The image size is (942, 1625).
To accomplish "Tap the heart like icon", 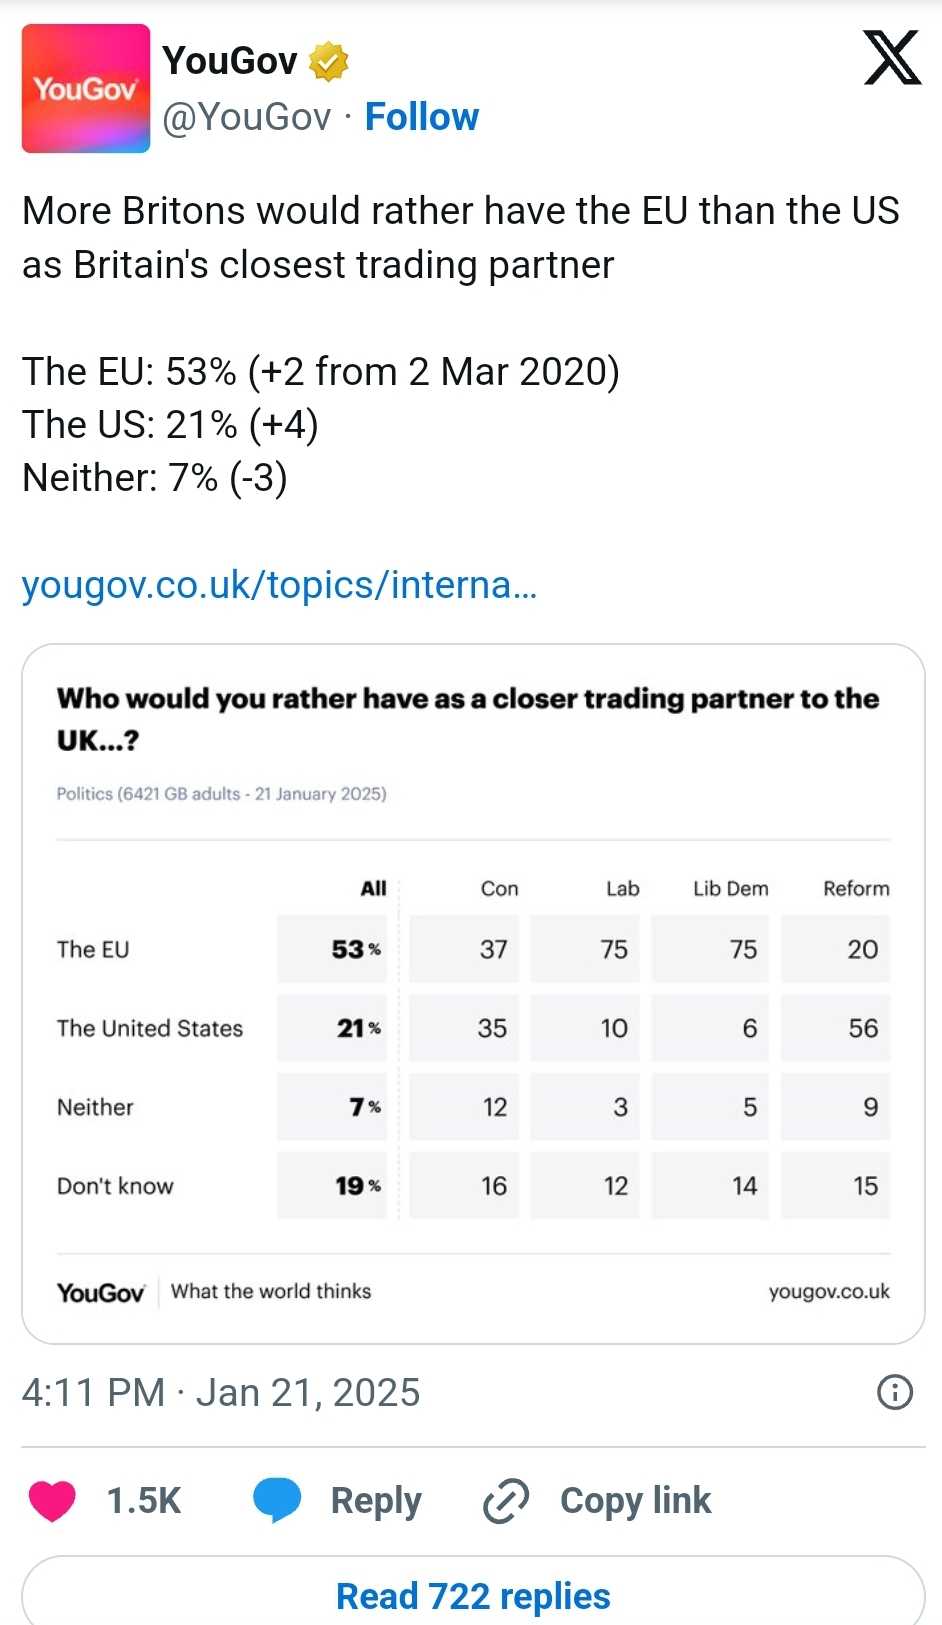I will 52,1500.
